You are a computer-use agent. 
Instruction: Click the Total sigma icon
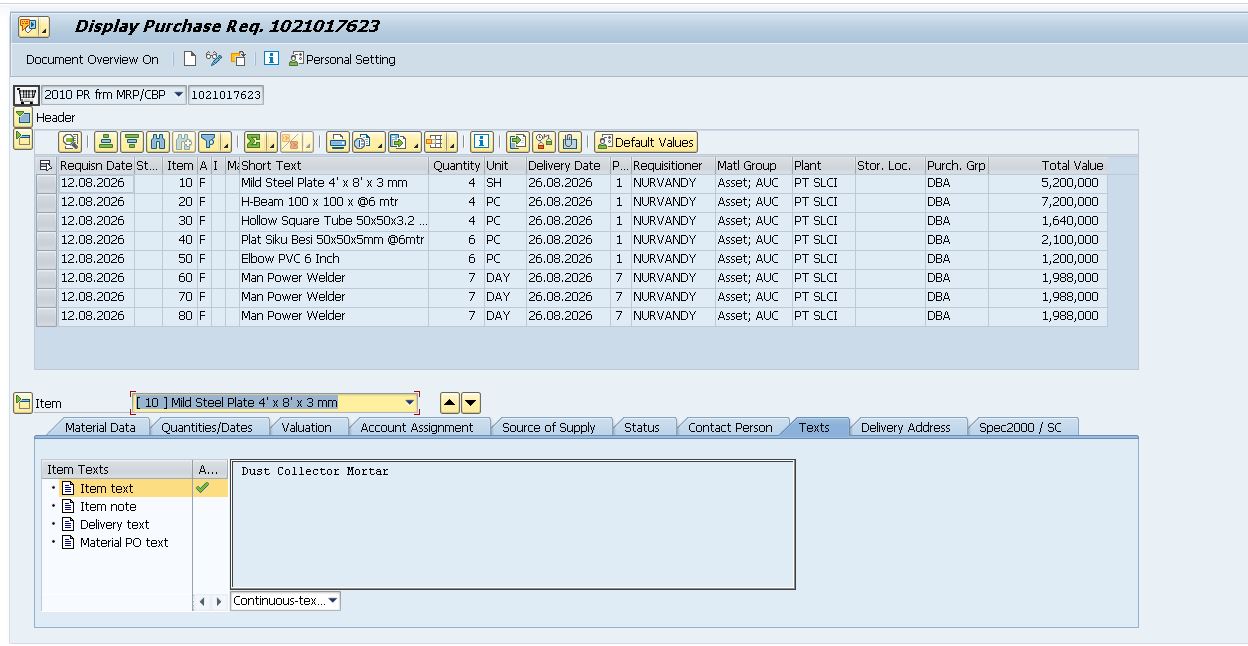point(256,142)
